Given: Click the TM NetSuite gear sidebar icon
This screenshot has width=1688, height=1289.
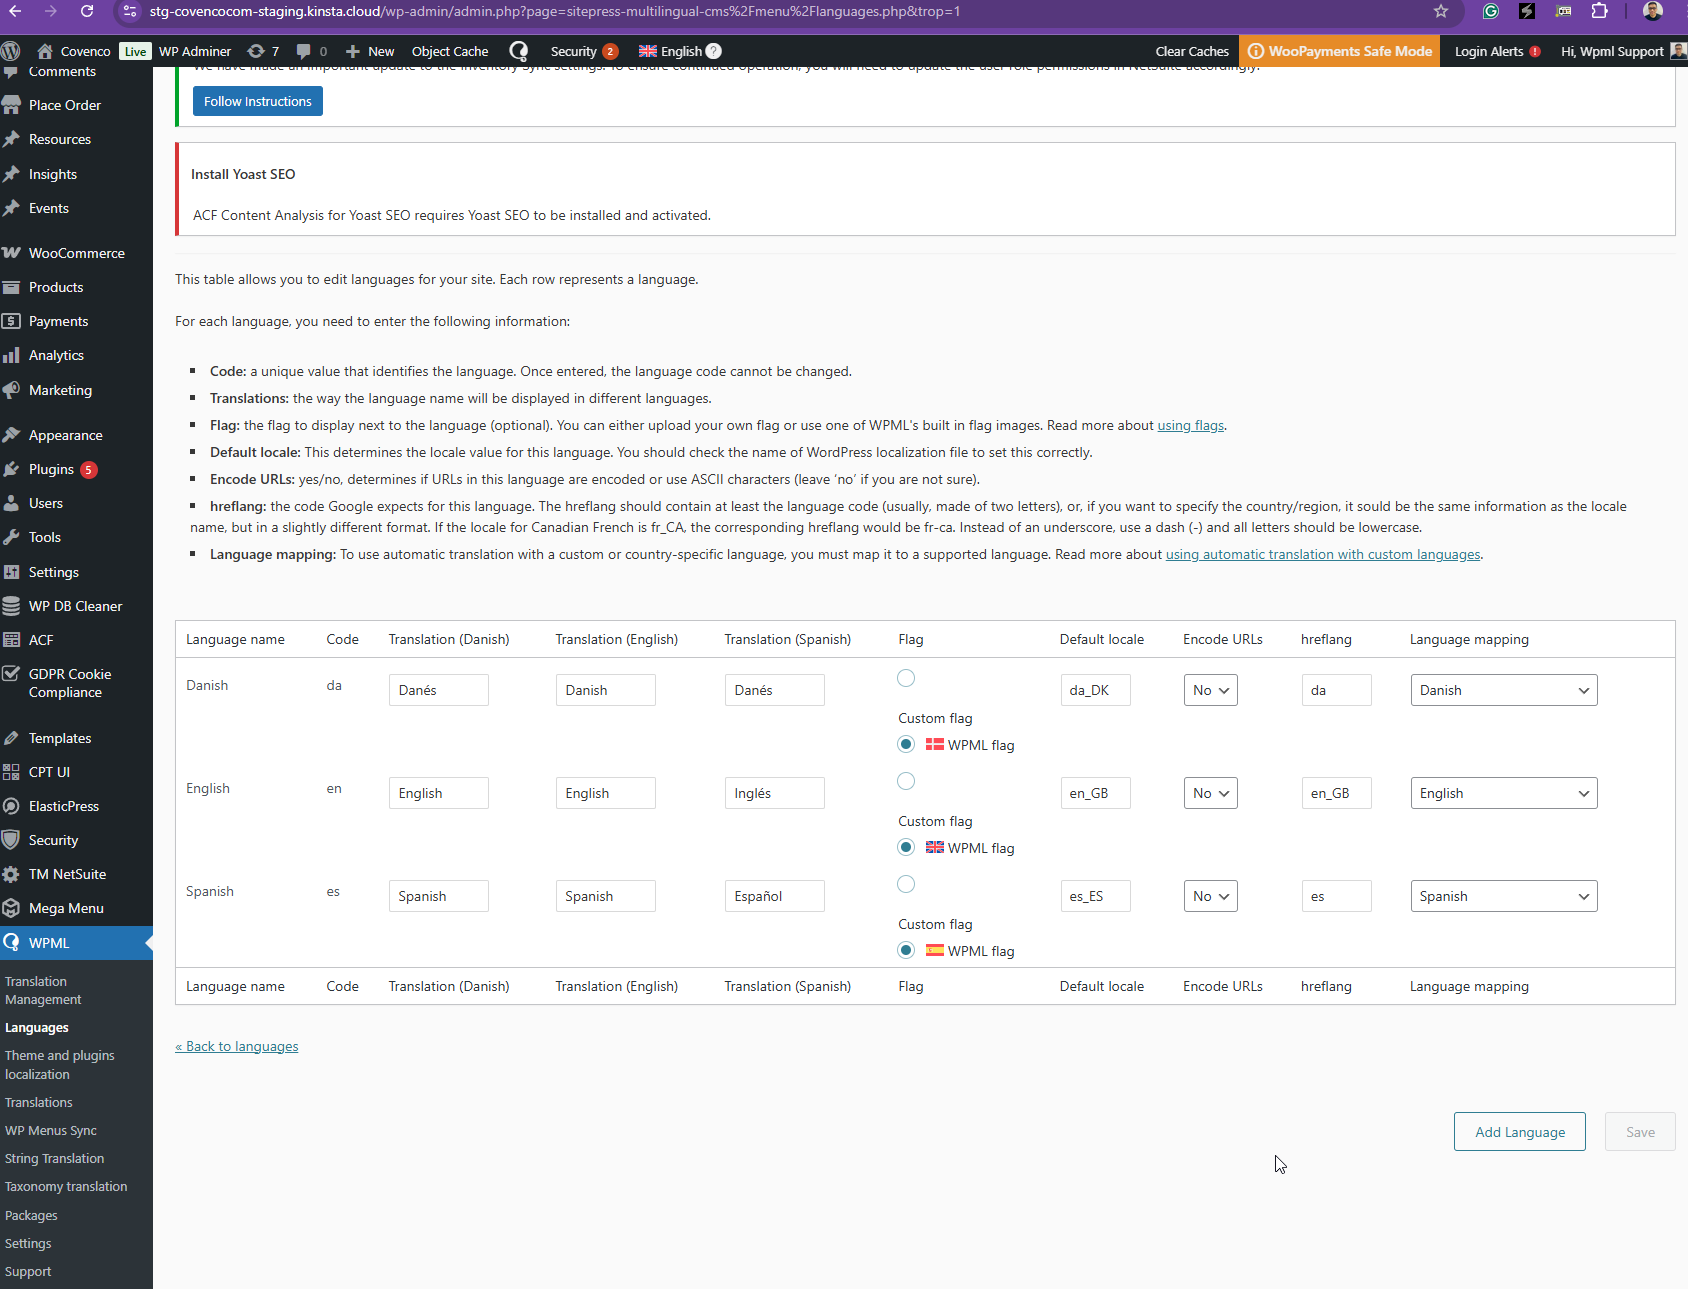Looking at the screenshot, I should pos(11,874).
